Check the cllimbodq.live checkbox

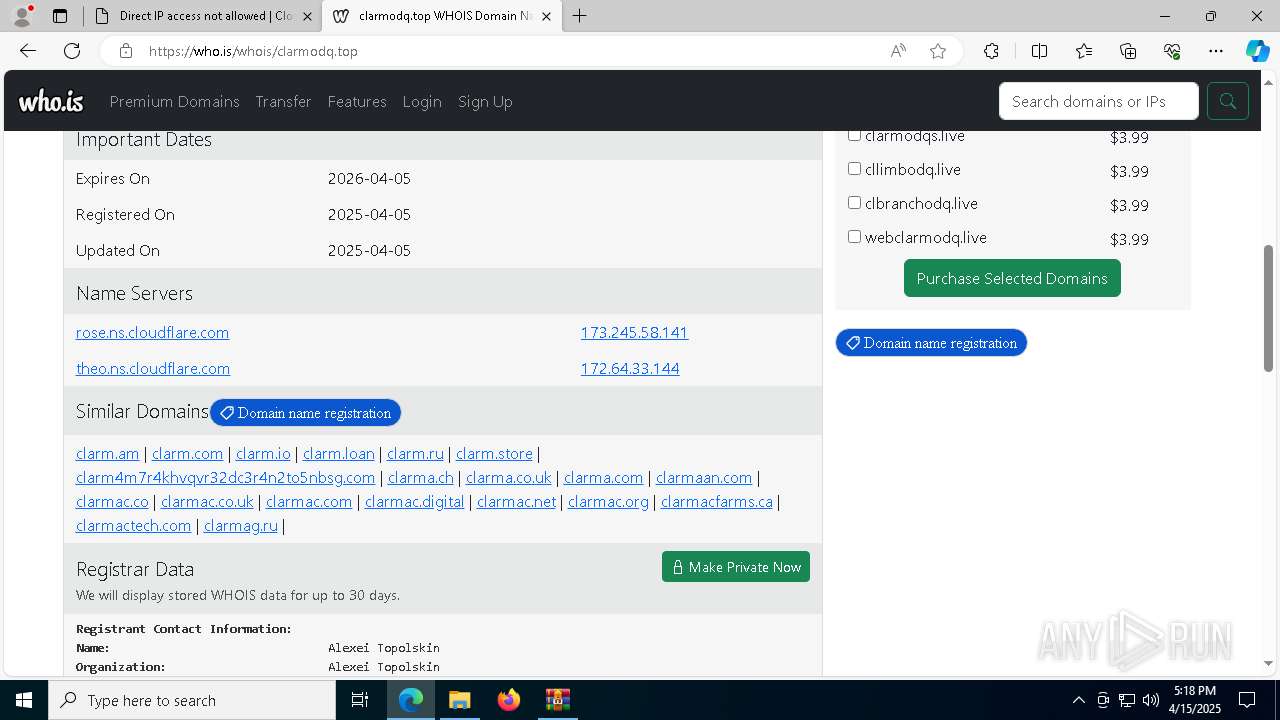(x=854, y=169)
